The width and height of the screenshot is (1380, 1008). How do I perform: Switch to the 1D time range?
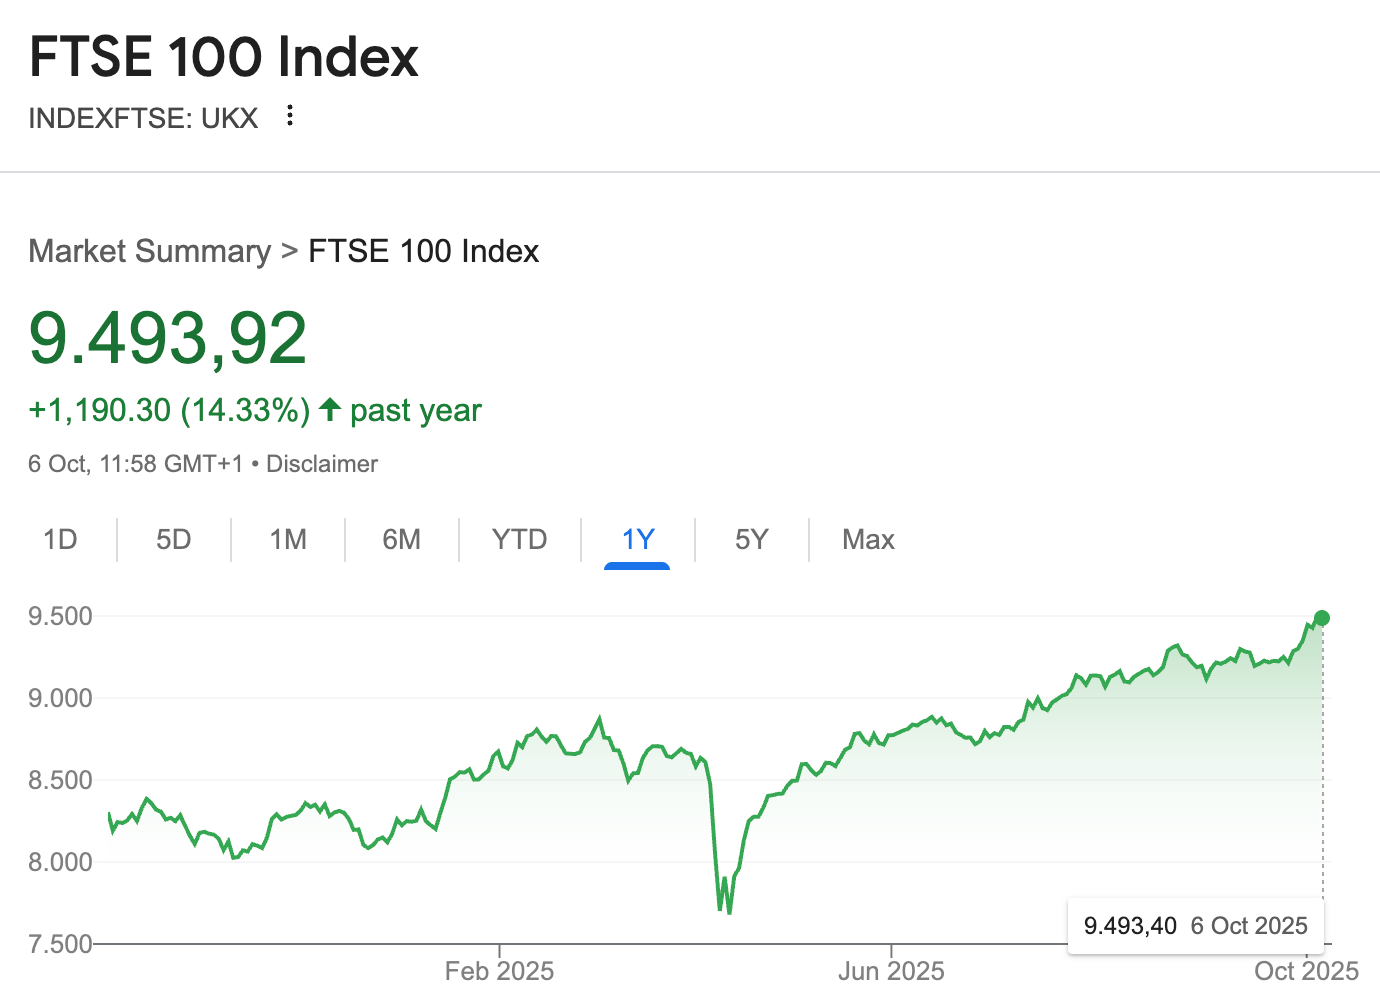pyautogui.click(x=60, y=540)
